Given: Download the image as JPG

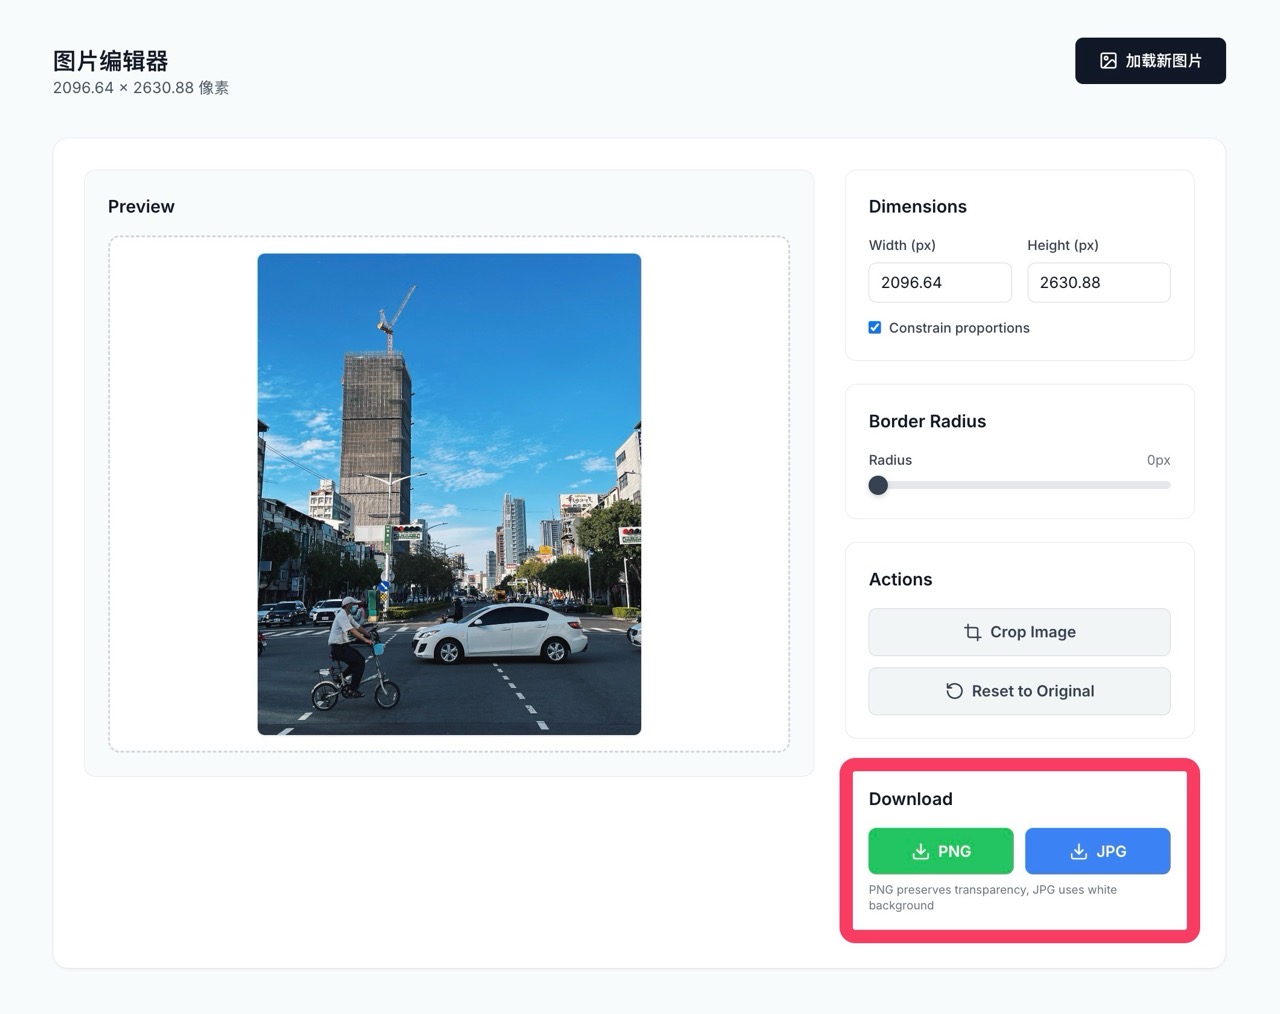Looking at the screenshot, I should [1097, 851].
